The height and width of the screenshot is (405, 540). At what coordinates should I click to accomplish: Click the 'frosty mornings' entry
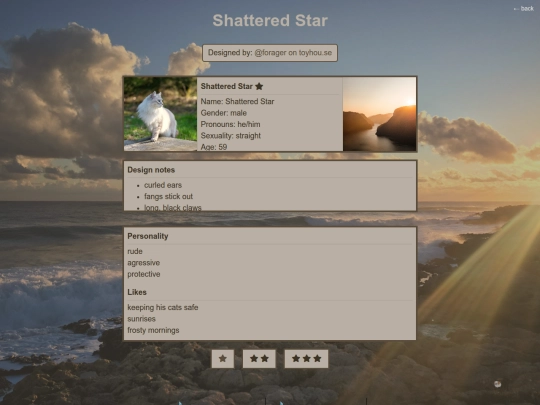coord(153,330)
